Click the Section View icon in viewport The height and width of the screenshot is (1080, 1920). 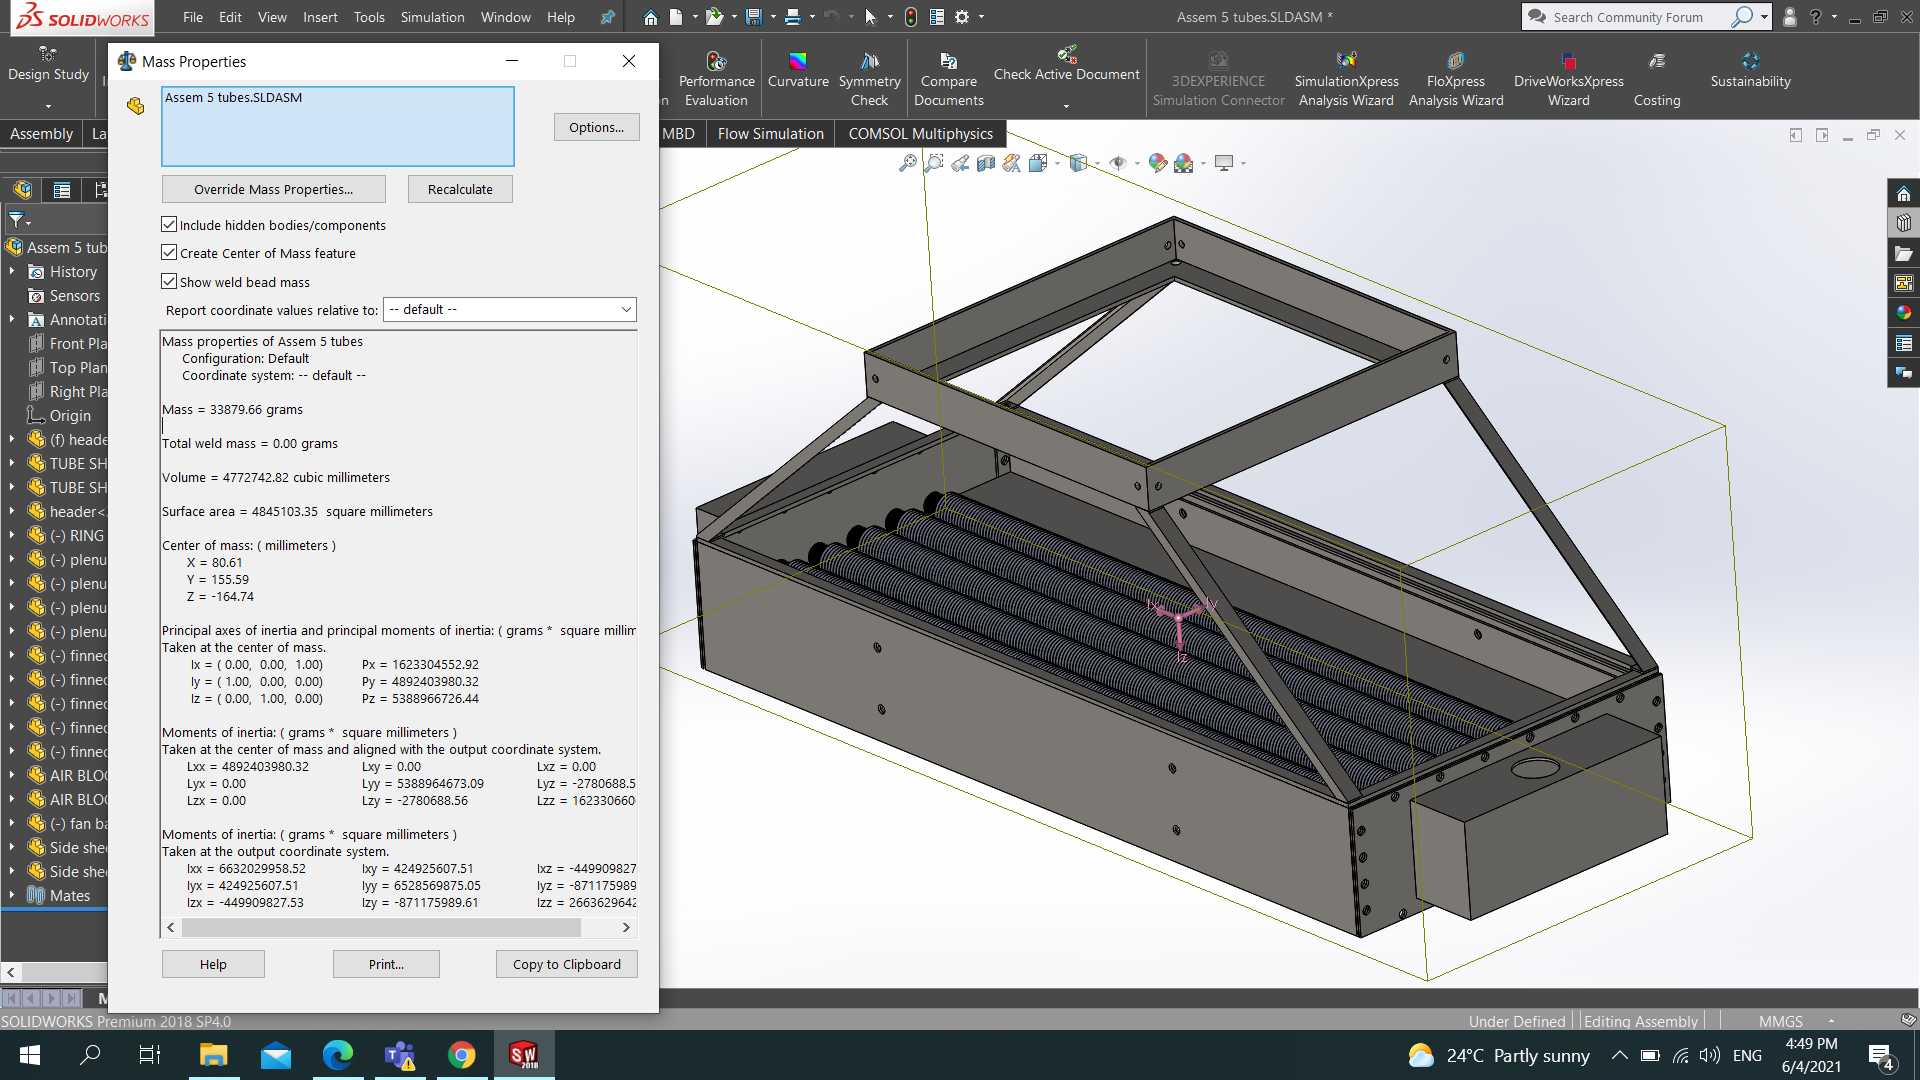[985, 163]
